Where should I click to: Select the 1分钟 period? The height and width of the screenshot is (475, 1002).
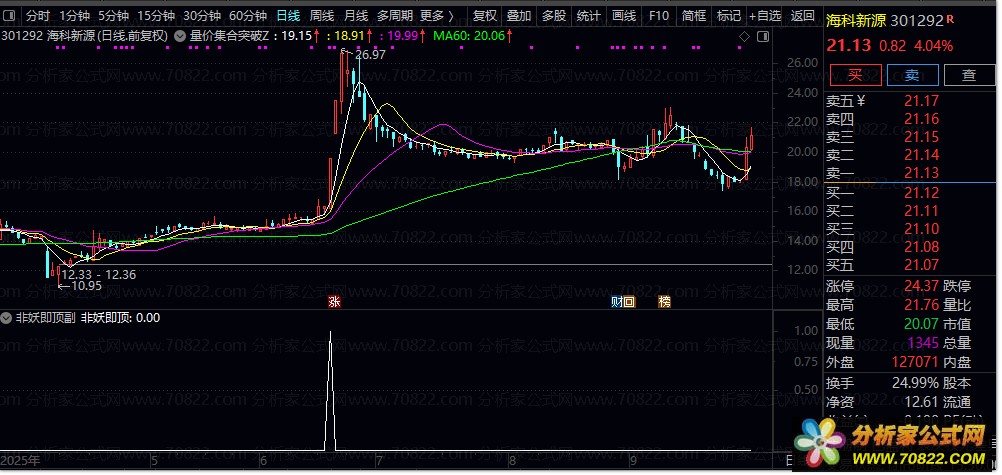[75, 16]
